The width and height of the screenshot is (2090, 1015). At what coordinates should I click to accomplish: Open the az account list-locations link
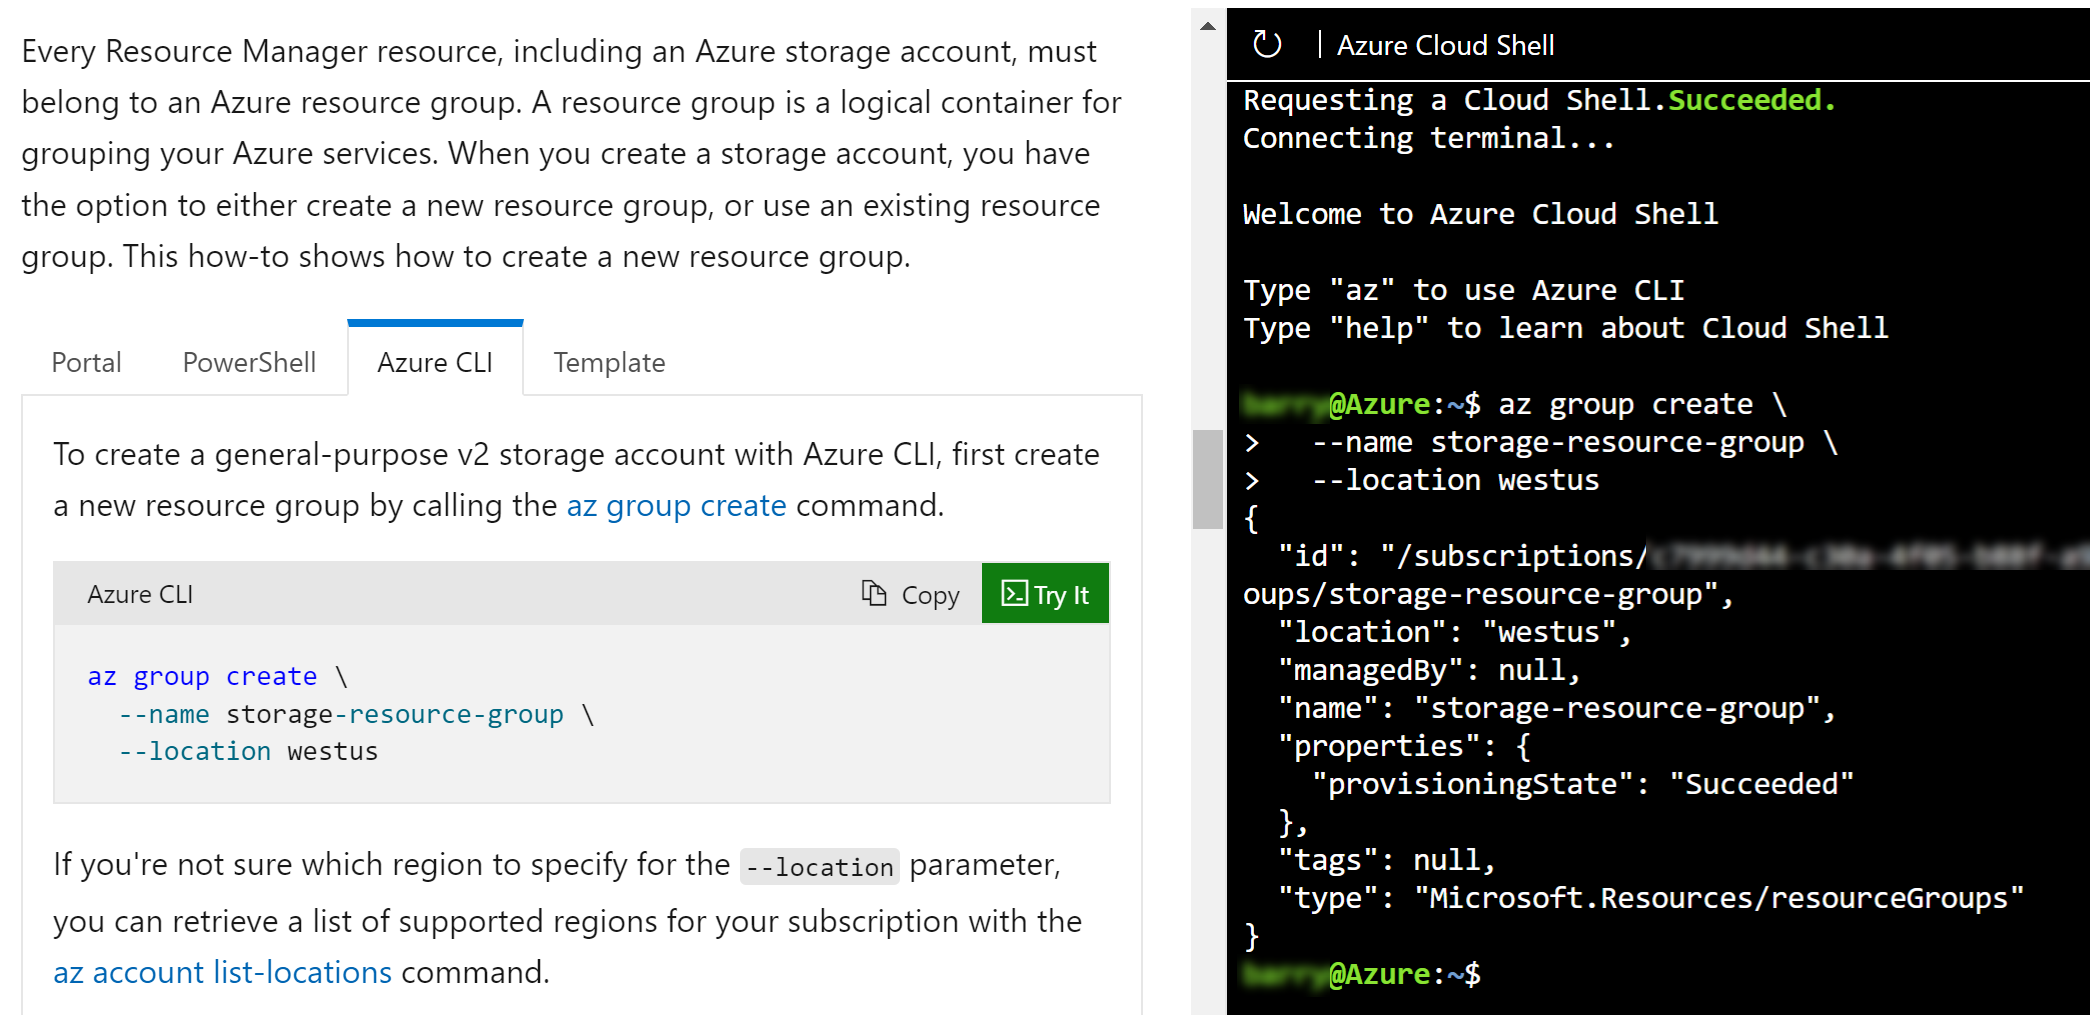coord(222,973)
